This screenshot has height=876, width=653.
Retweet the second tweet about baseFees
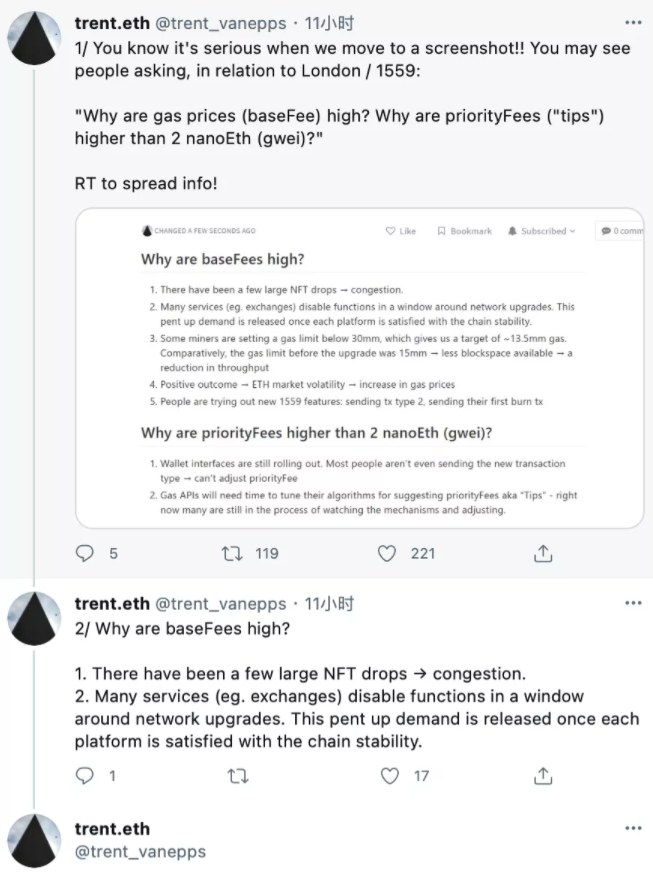[x=237, y=775]
